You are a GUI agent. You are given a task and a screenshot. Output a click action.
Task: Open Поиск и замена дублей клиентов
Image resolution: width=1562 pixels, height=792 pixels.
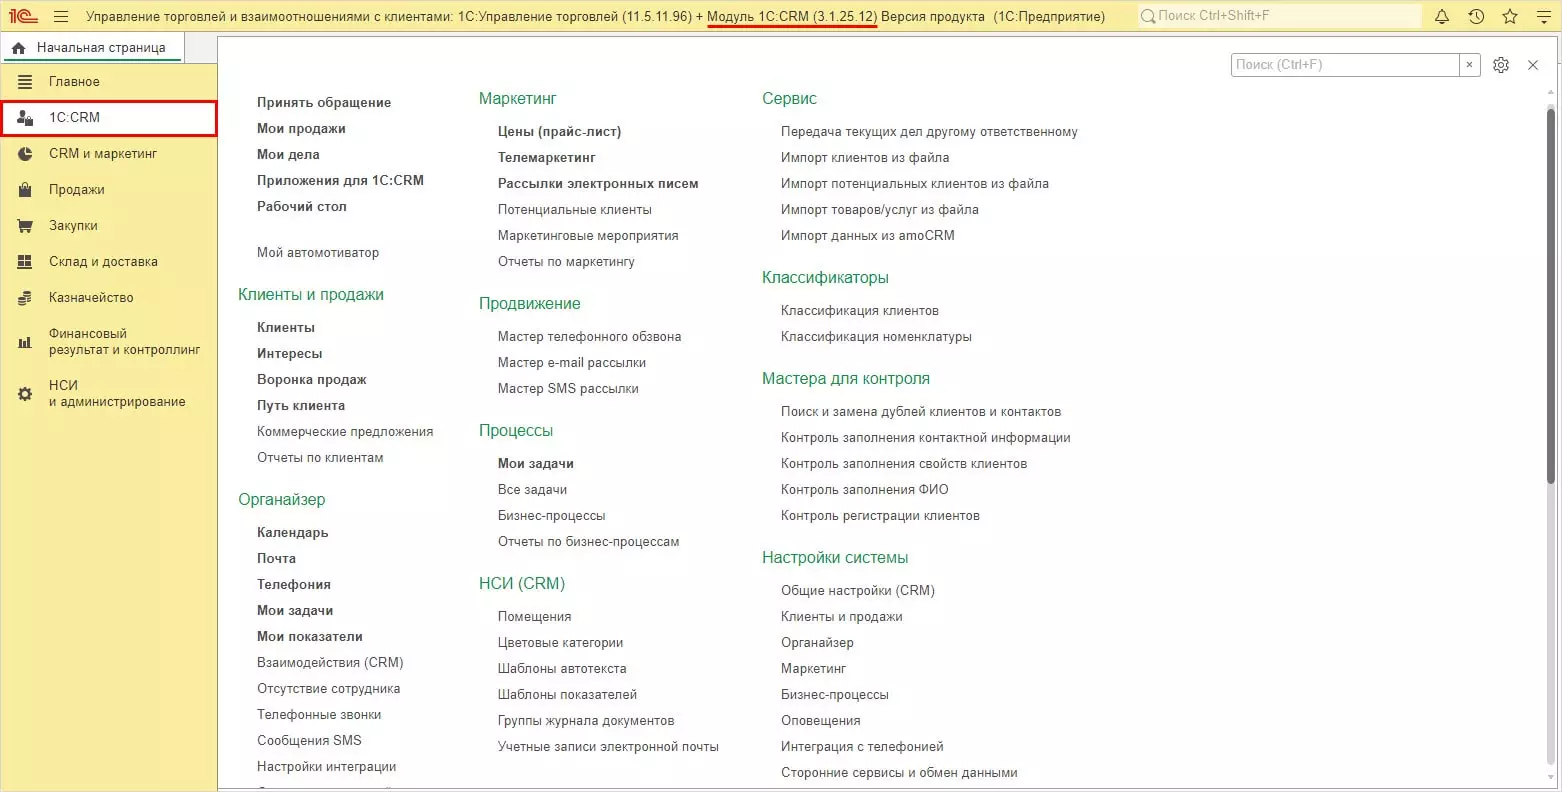point(921,412)
